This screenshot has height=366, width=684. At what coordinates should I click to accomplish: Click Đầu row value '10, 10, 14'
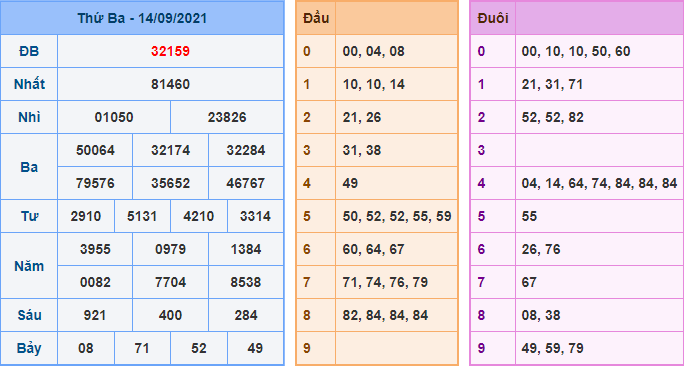[x=374, y=84]
